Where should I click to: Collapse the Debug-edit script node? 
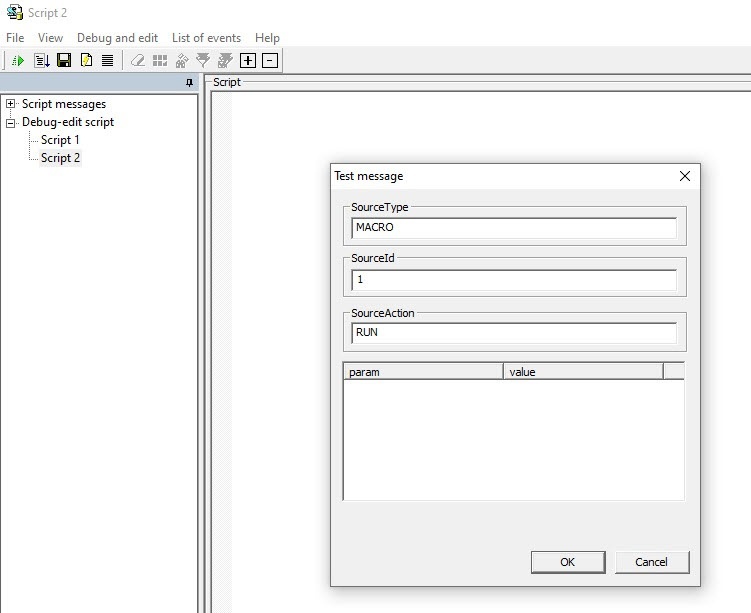(10, 123)
